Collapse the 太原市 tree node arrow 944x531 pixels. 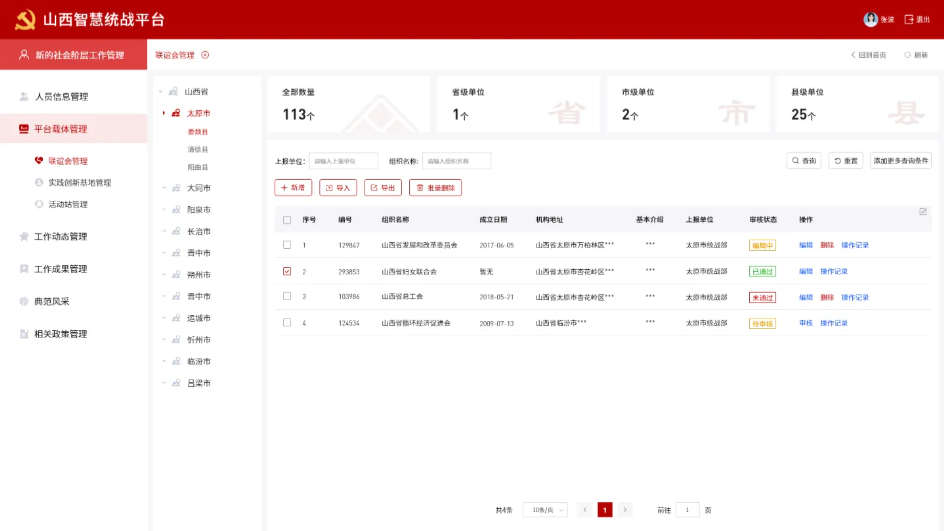coord(164,113)
